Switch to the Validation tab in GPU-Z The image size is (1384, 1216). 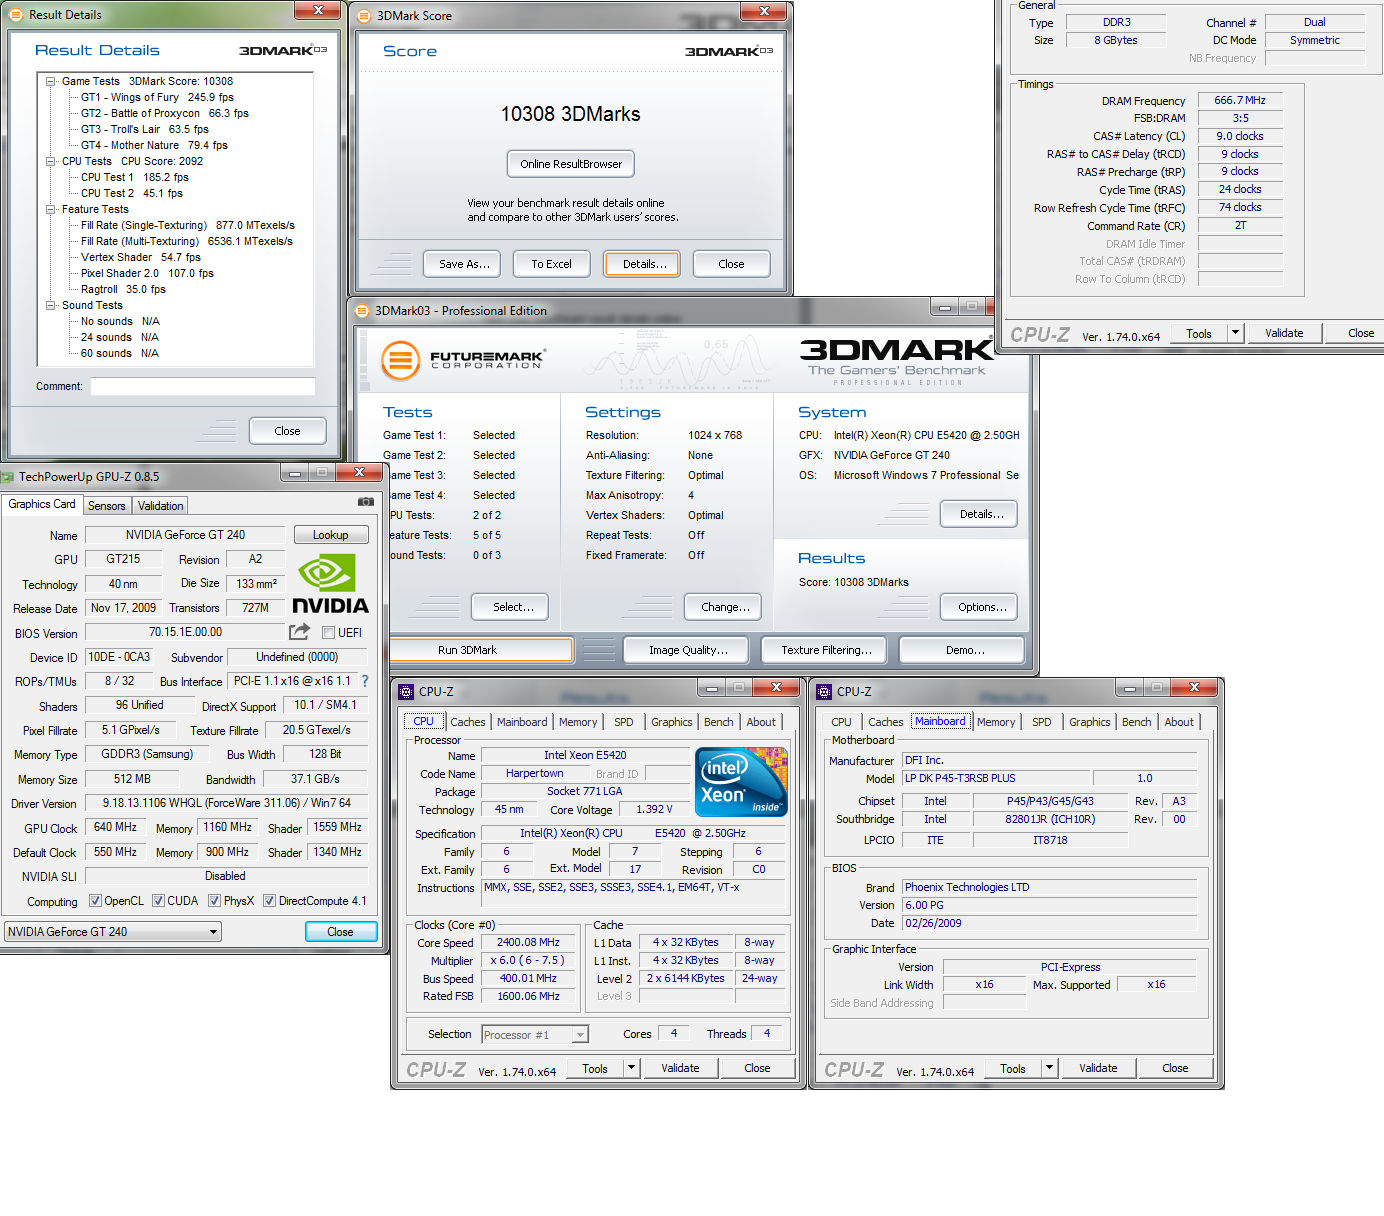click(x=160, y=506)
